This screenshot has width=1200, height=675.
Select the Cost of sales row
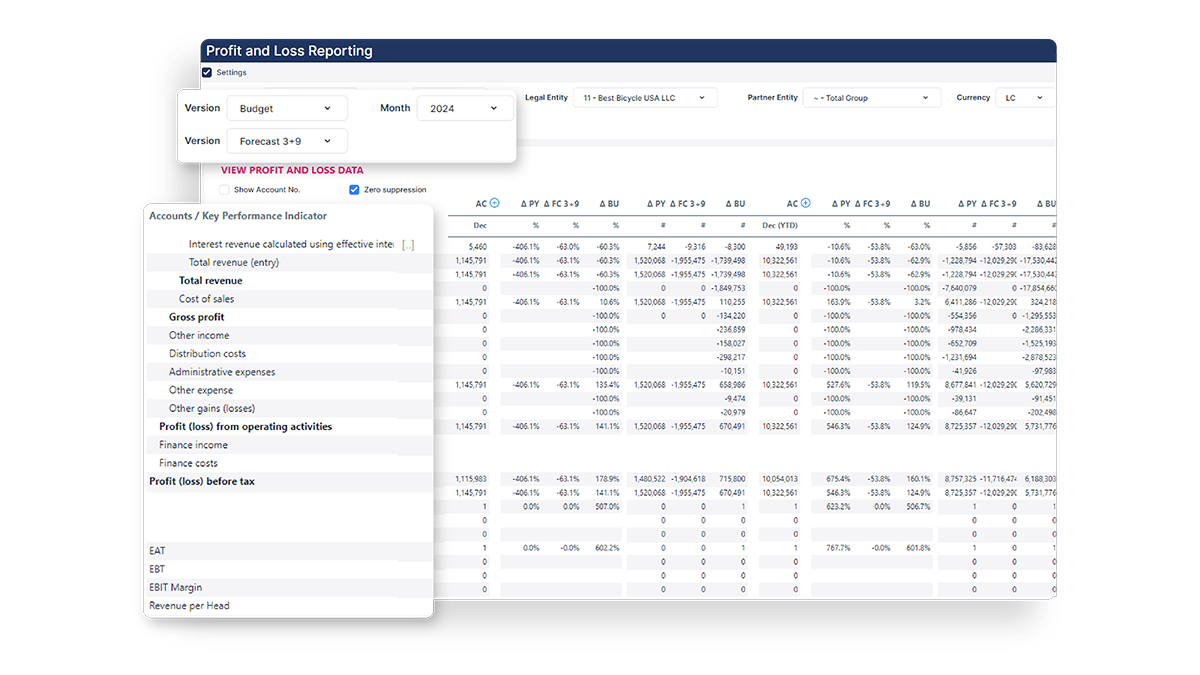[x=289, y=299]
